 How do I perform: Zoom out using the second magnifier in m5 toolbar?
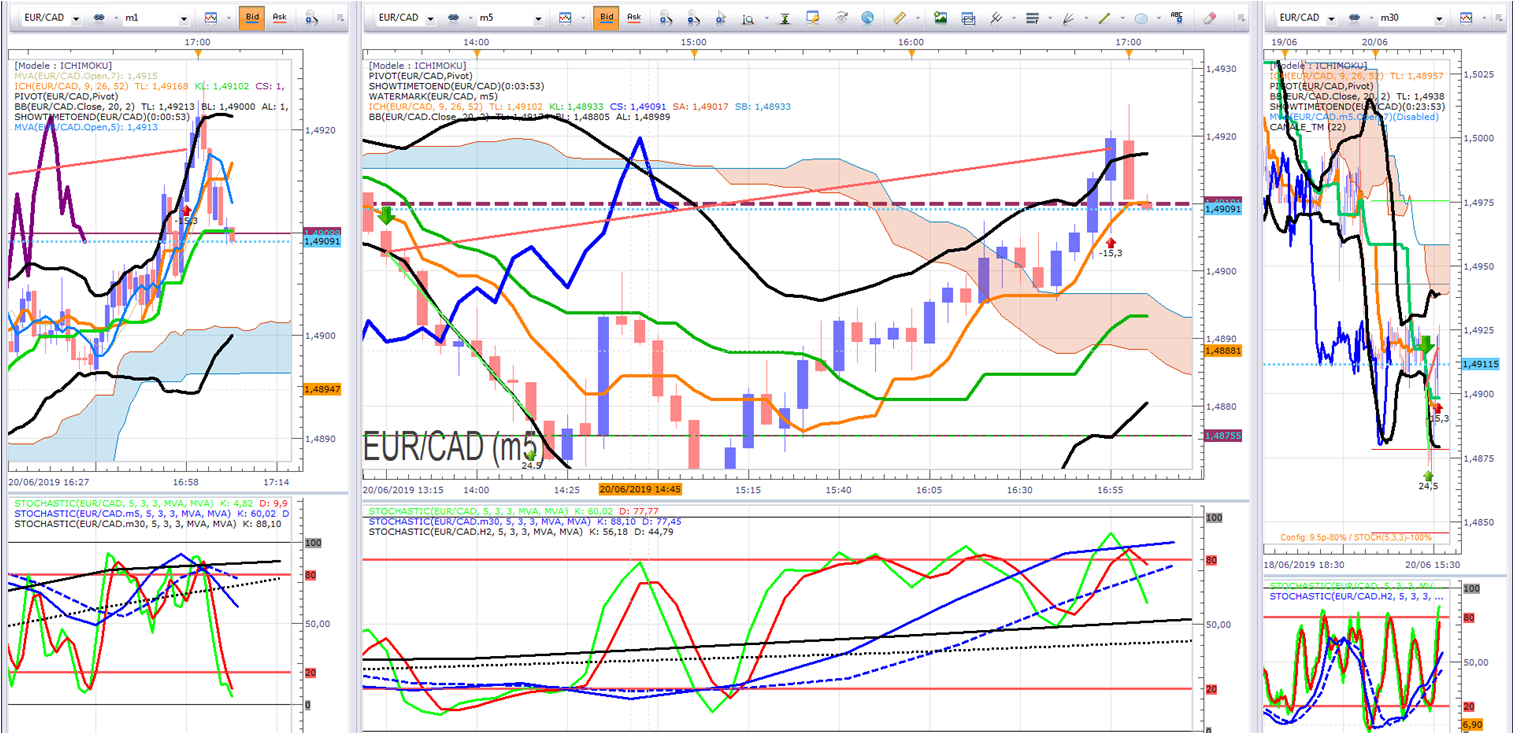click(x=694, y=18)
